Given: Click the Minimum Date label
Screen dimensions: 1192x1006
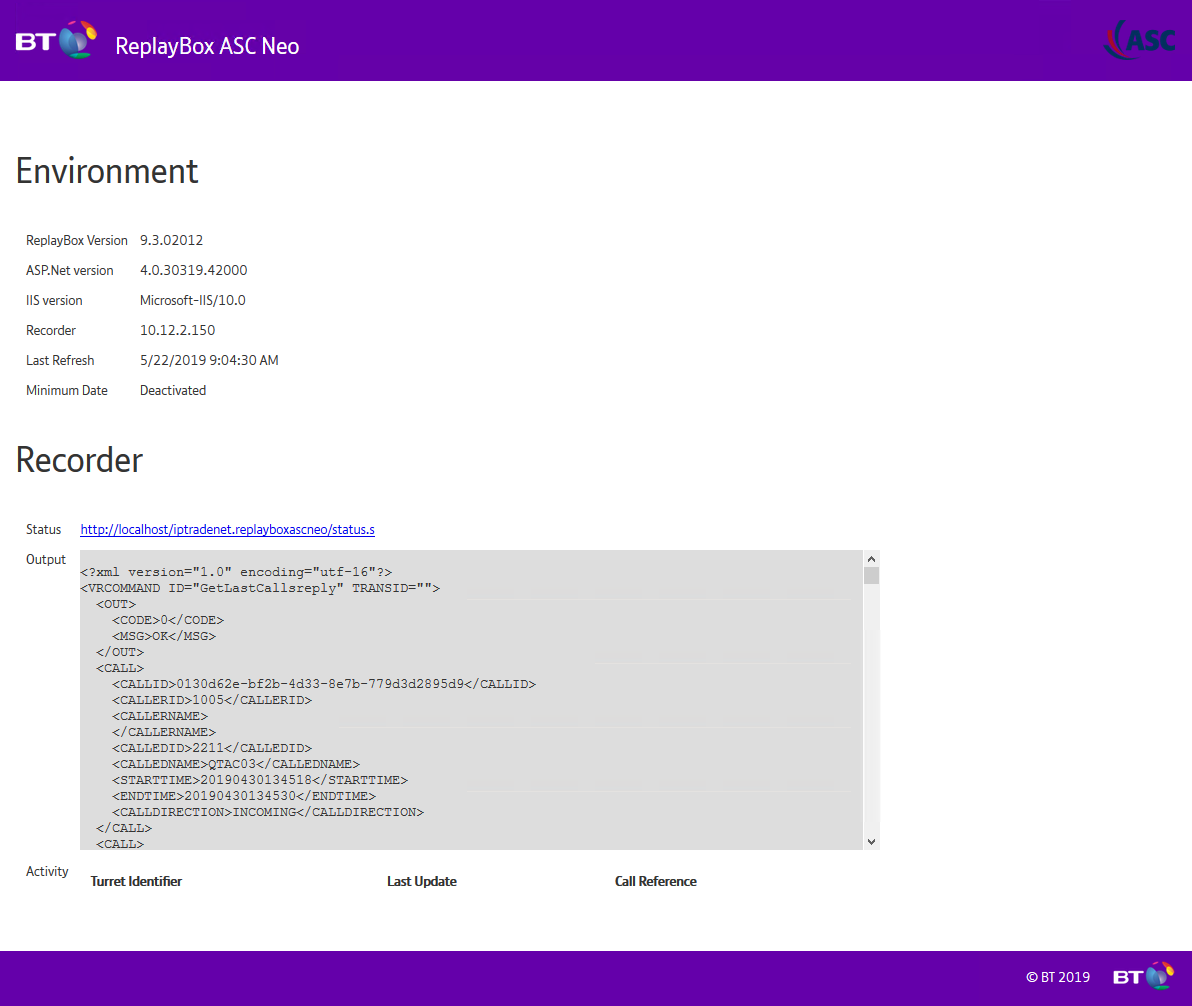Looking at the screenshot, I should coord(67,390).
